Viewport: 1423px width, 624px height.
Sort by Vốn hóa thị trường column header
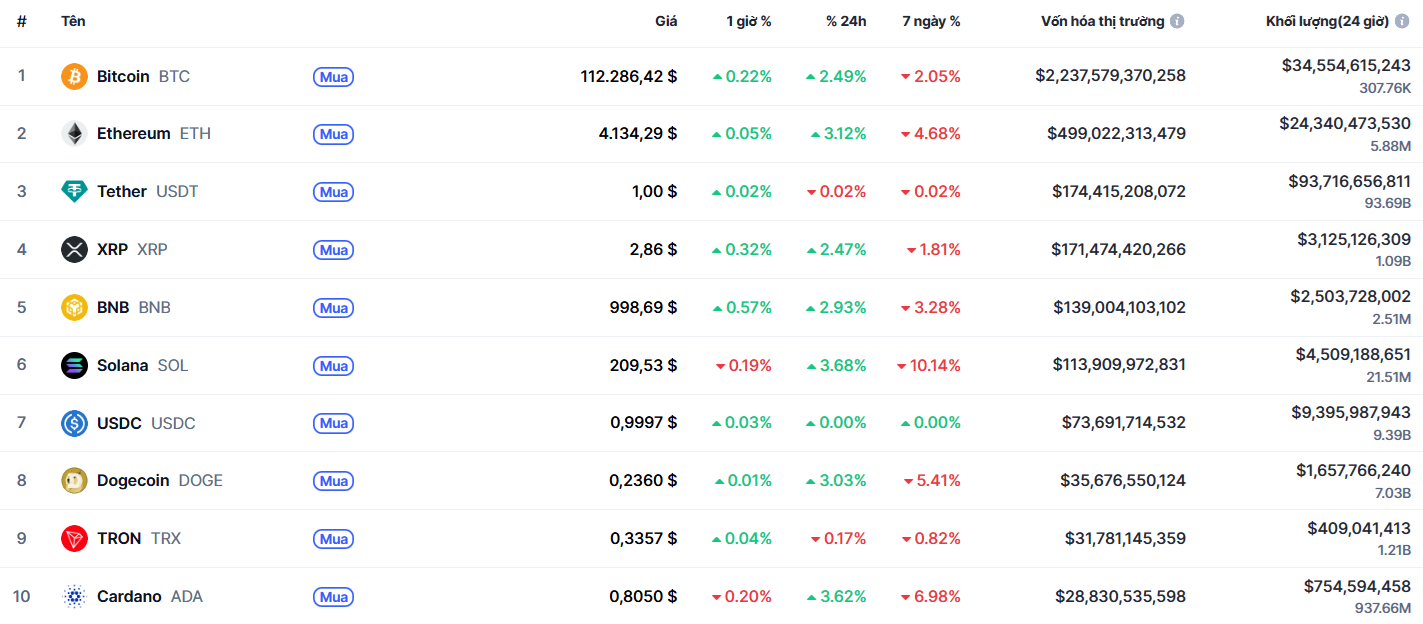(x=1103, y=21)
